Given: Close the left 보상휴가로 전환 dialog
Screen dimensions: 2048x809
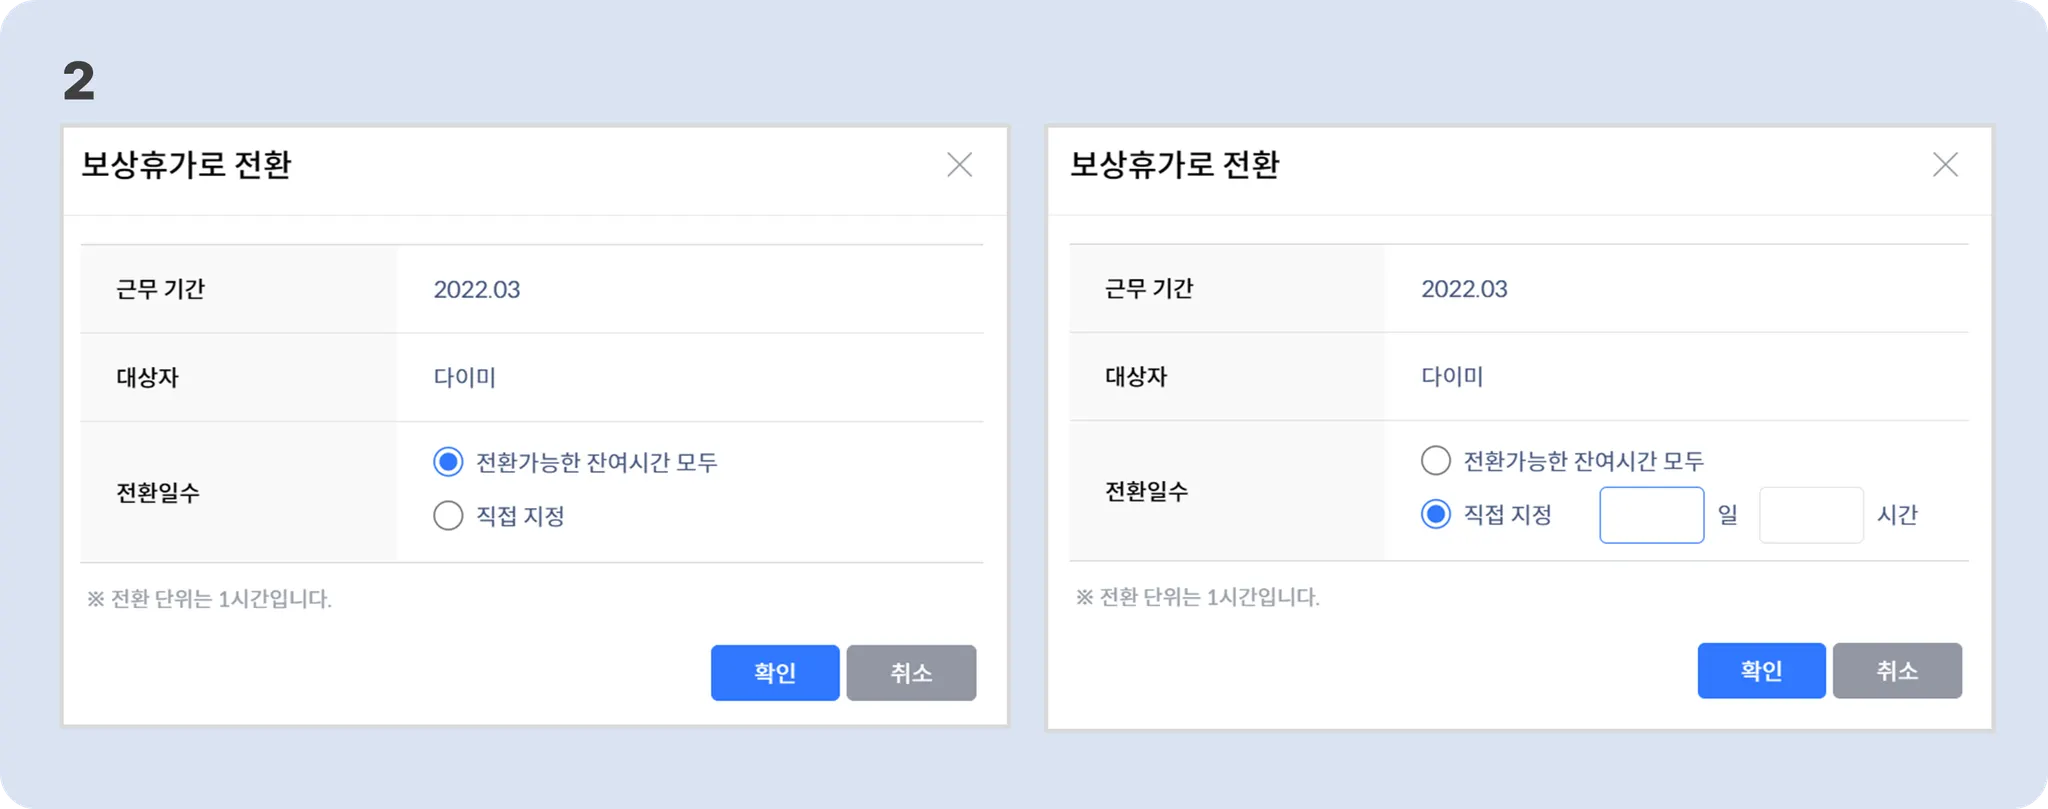Looking at the screenshot, I should [959, 165].
